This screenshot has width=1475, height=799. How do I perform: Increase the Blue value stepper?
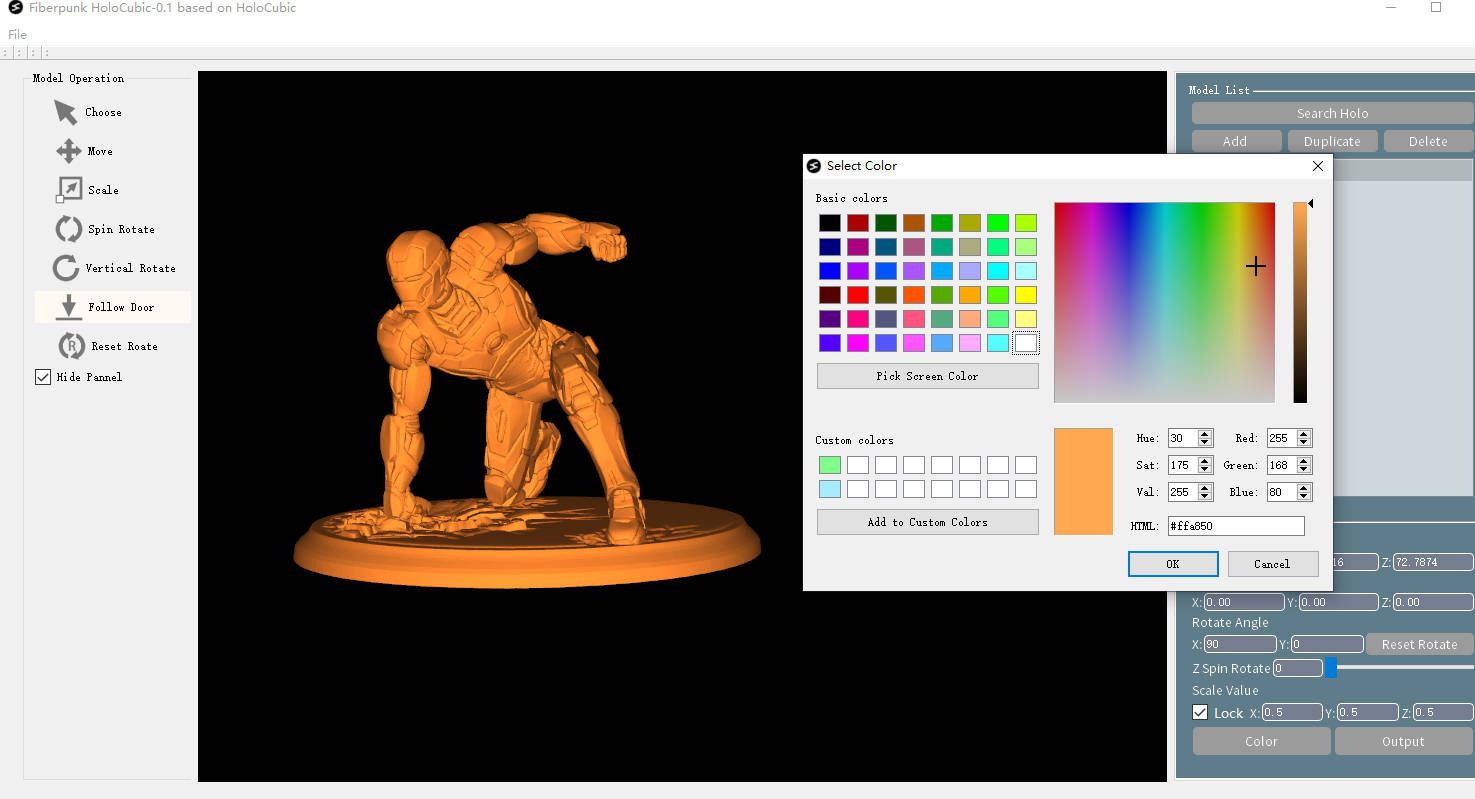point(1304,488)
